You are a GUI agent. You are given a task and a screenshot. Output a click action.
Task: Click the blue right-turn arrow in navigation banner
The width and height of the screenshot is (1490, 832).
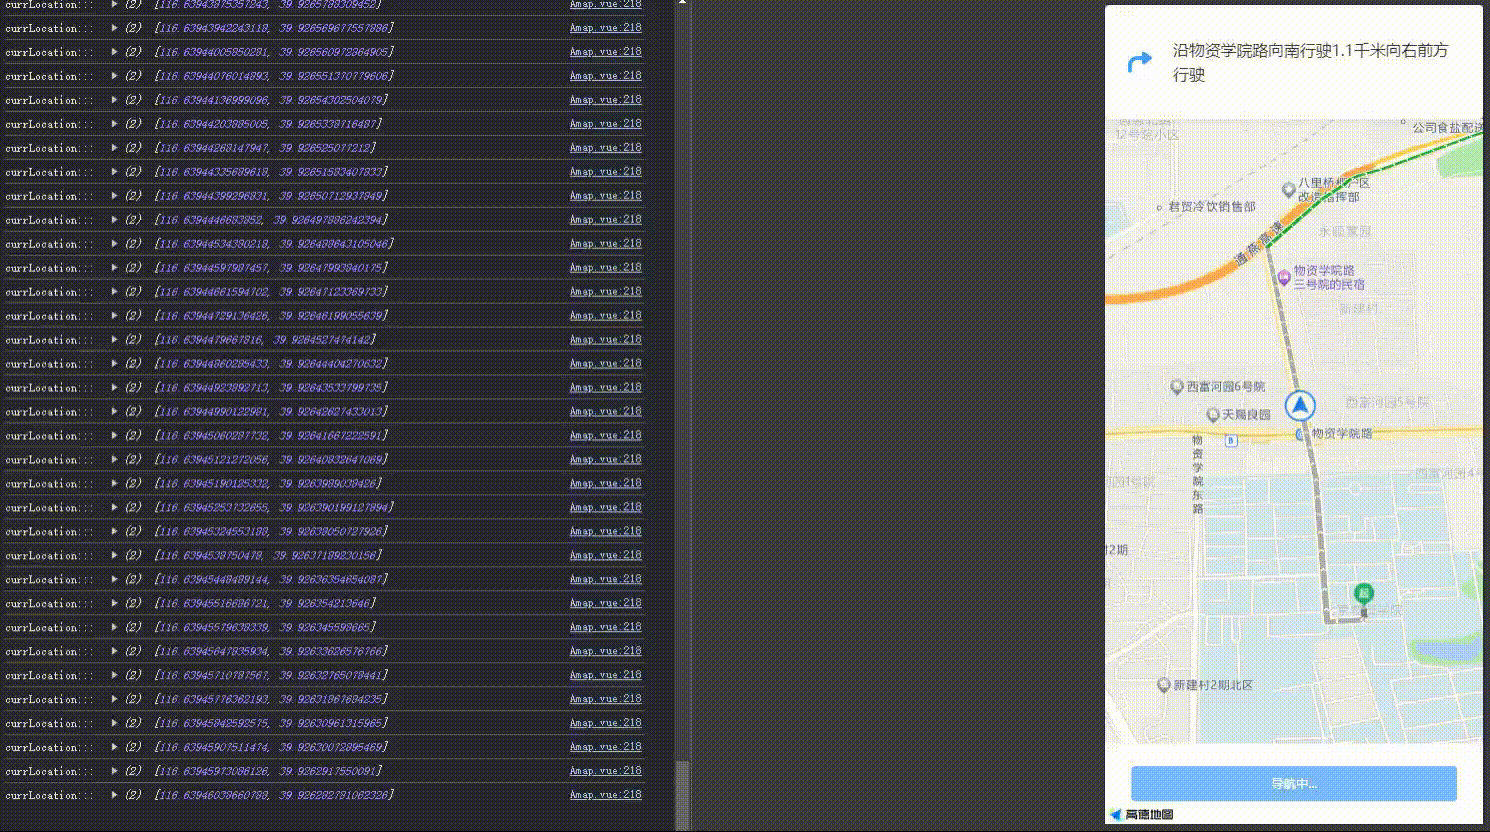coord(1139,62)
